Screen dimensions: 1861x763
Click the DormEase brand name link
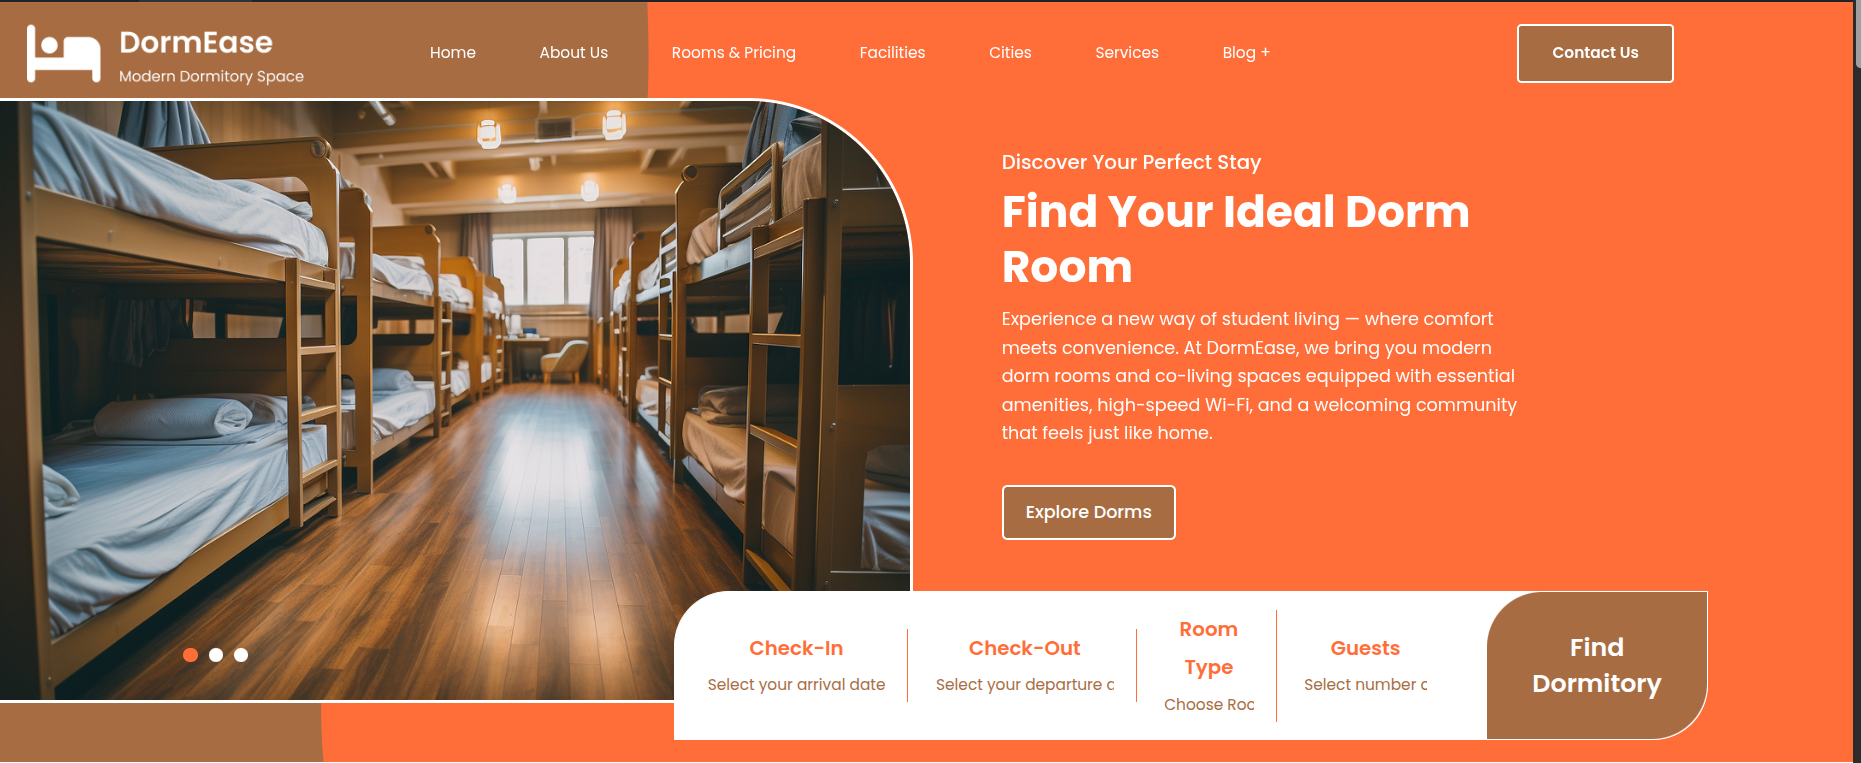pyautogui.click(x=196, y=42)
